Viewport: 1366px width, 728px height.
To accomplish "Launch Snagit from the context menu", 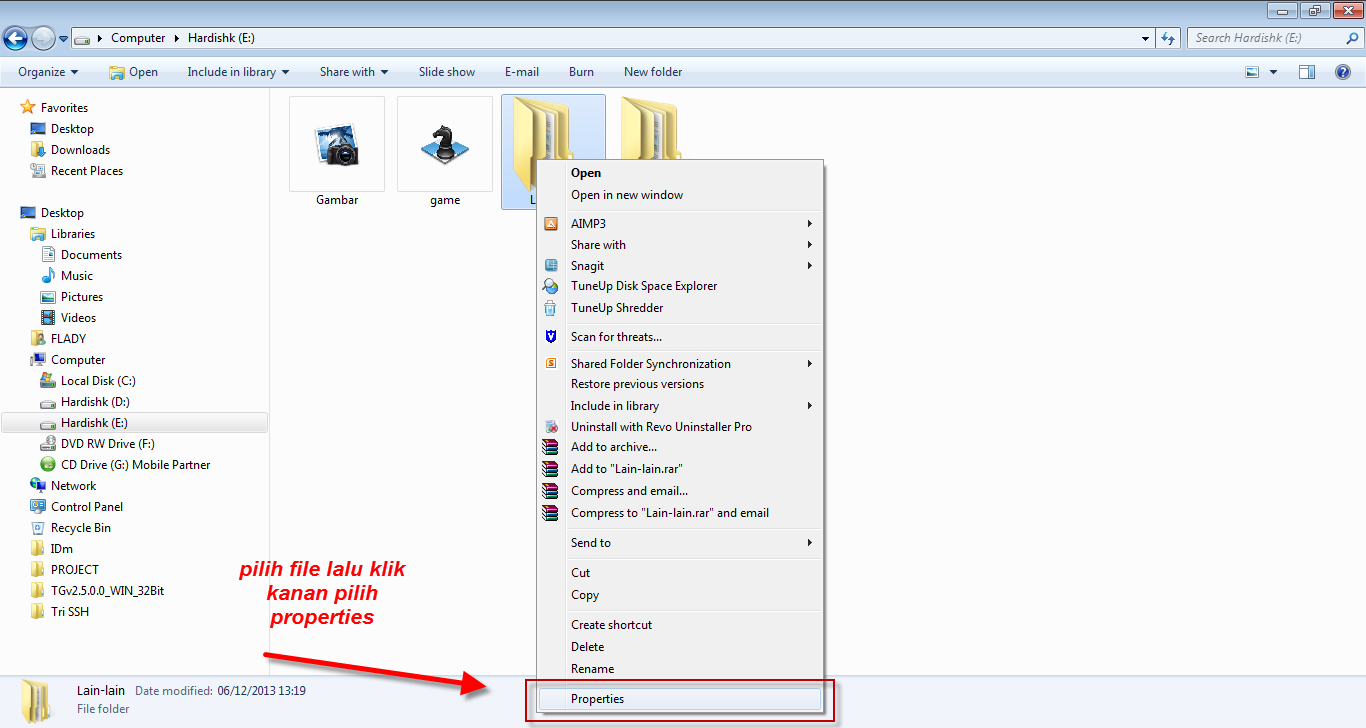I will tap(587, 265).
